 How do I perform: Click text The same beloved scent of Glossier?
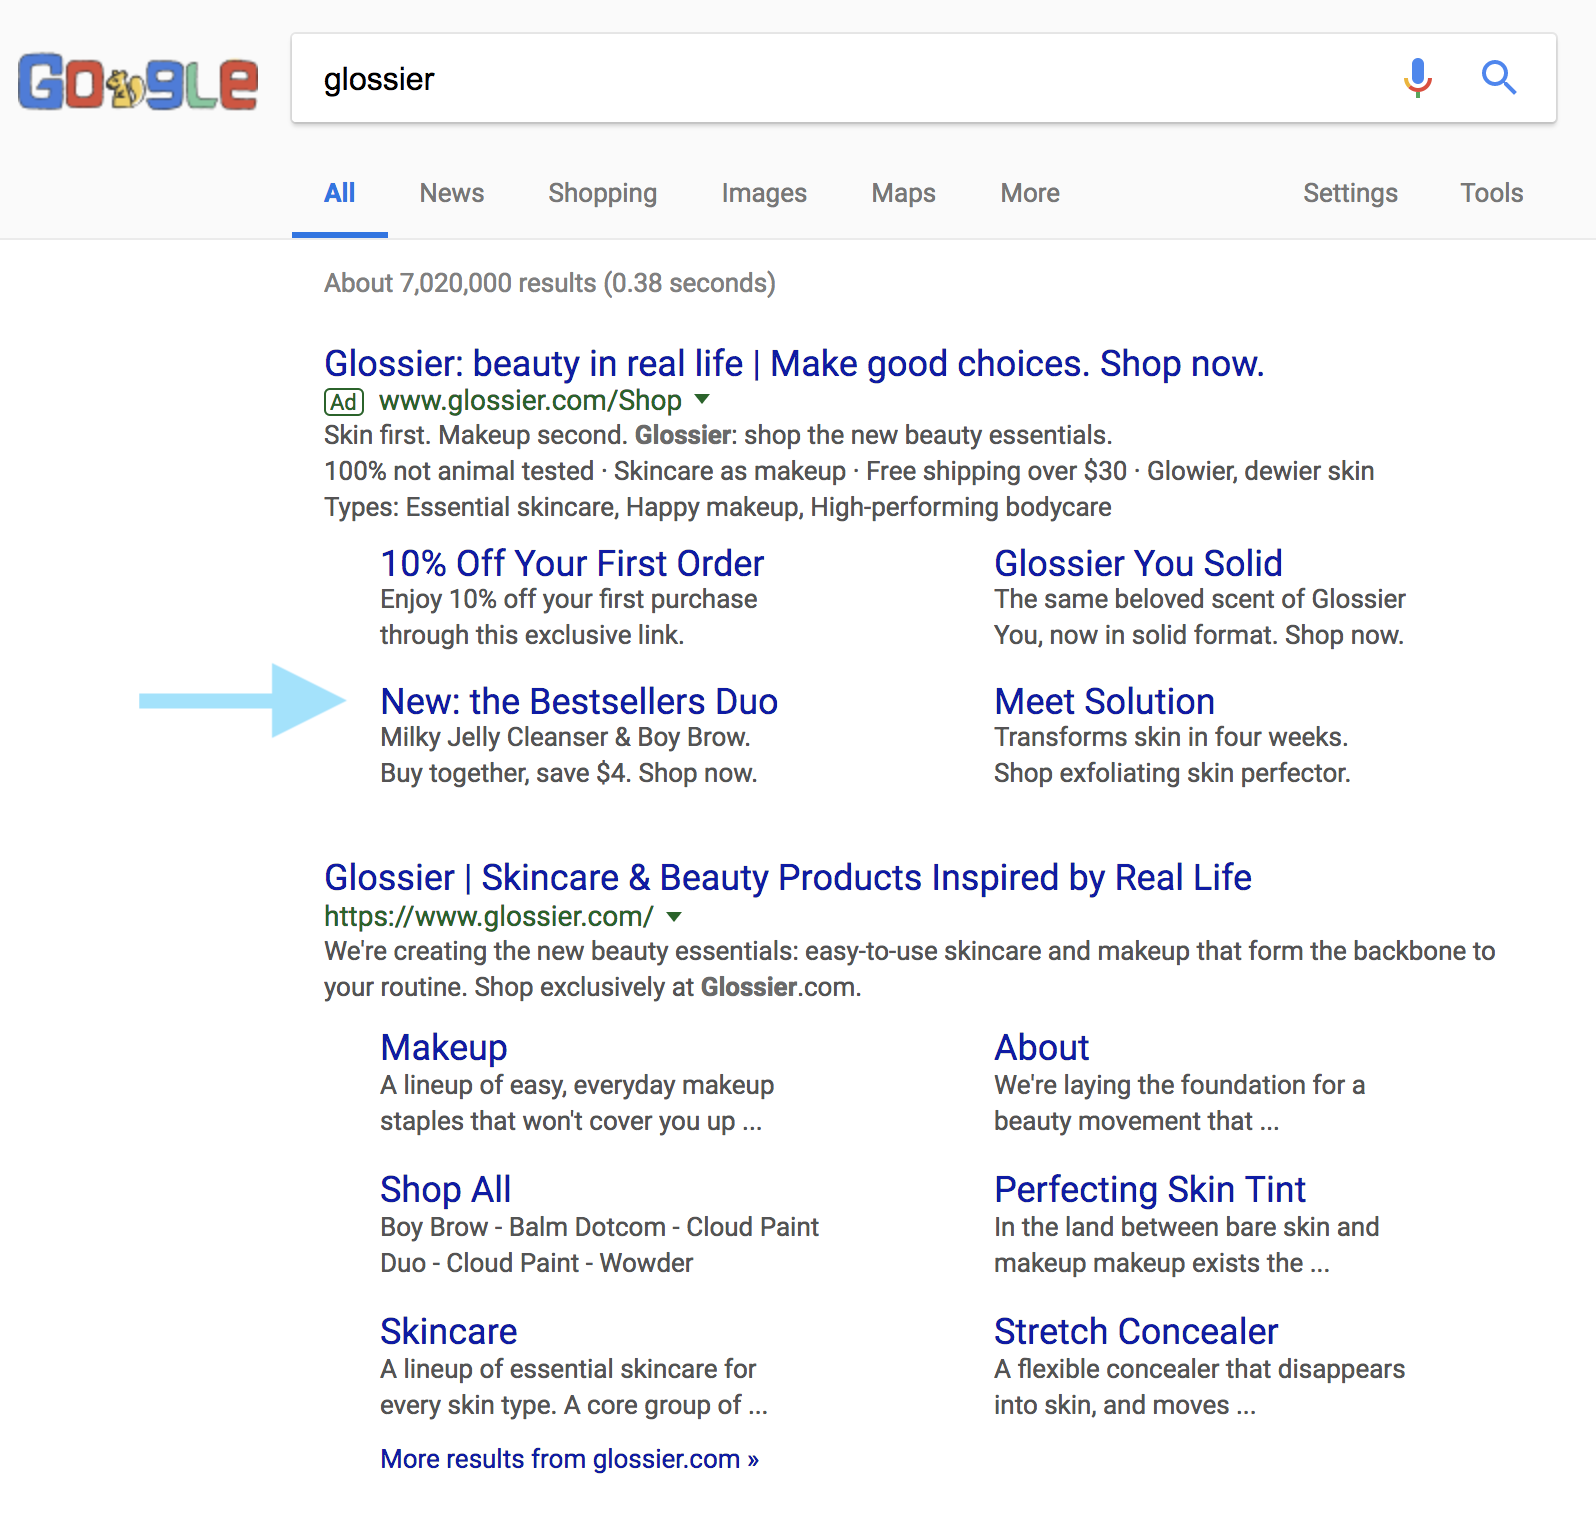1200,599
